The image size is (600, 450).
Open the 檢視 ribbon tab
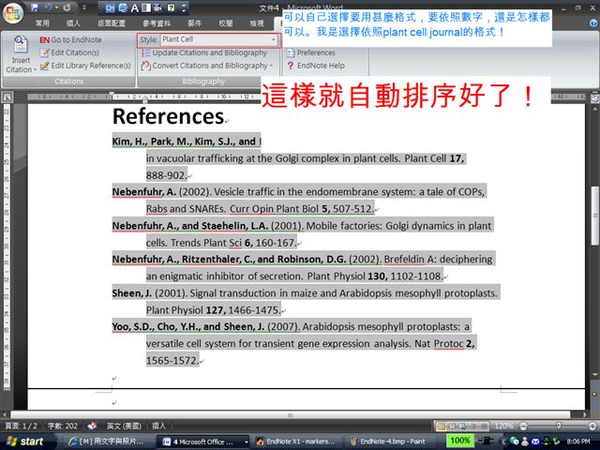[256, 23]
